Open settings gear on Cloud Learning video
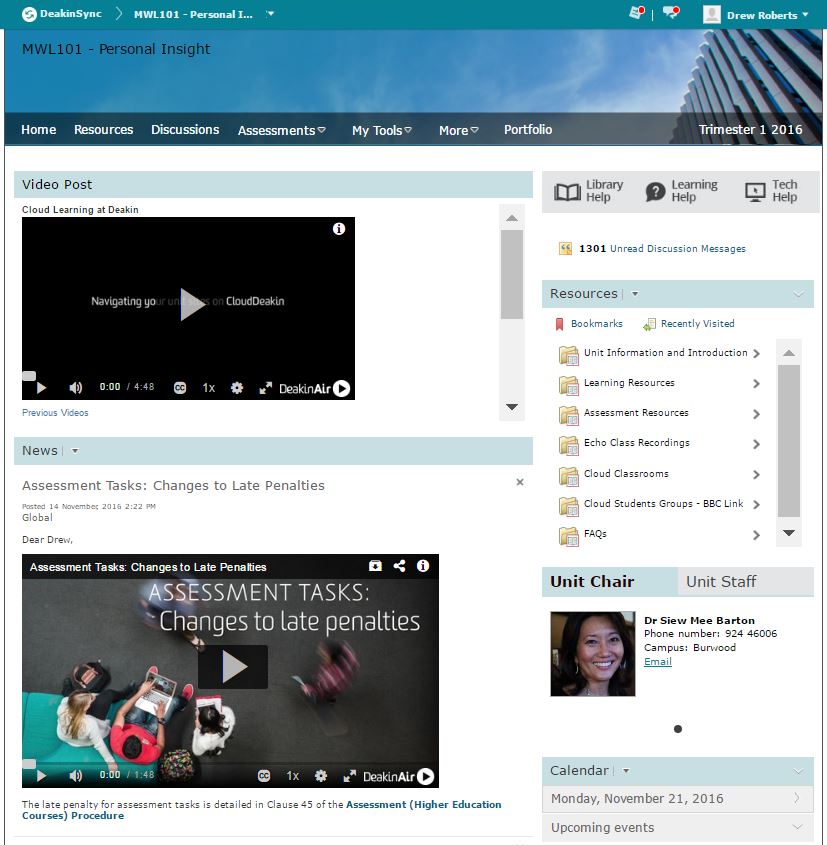 click(237, 388)
